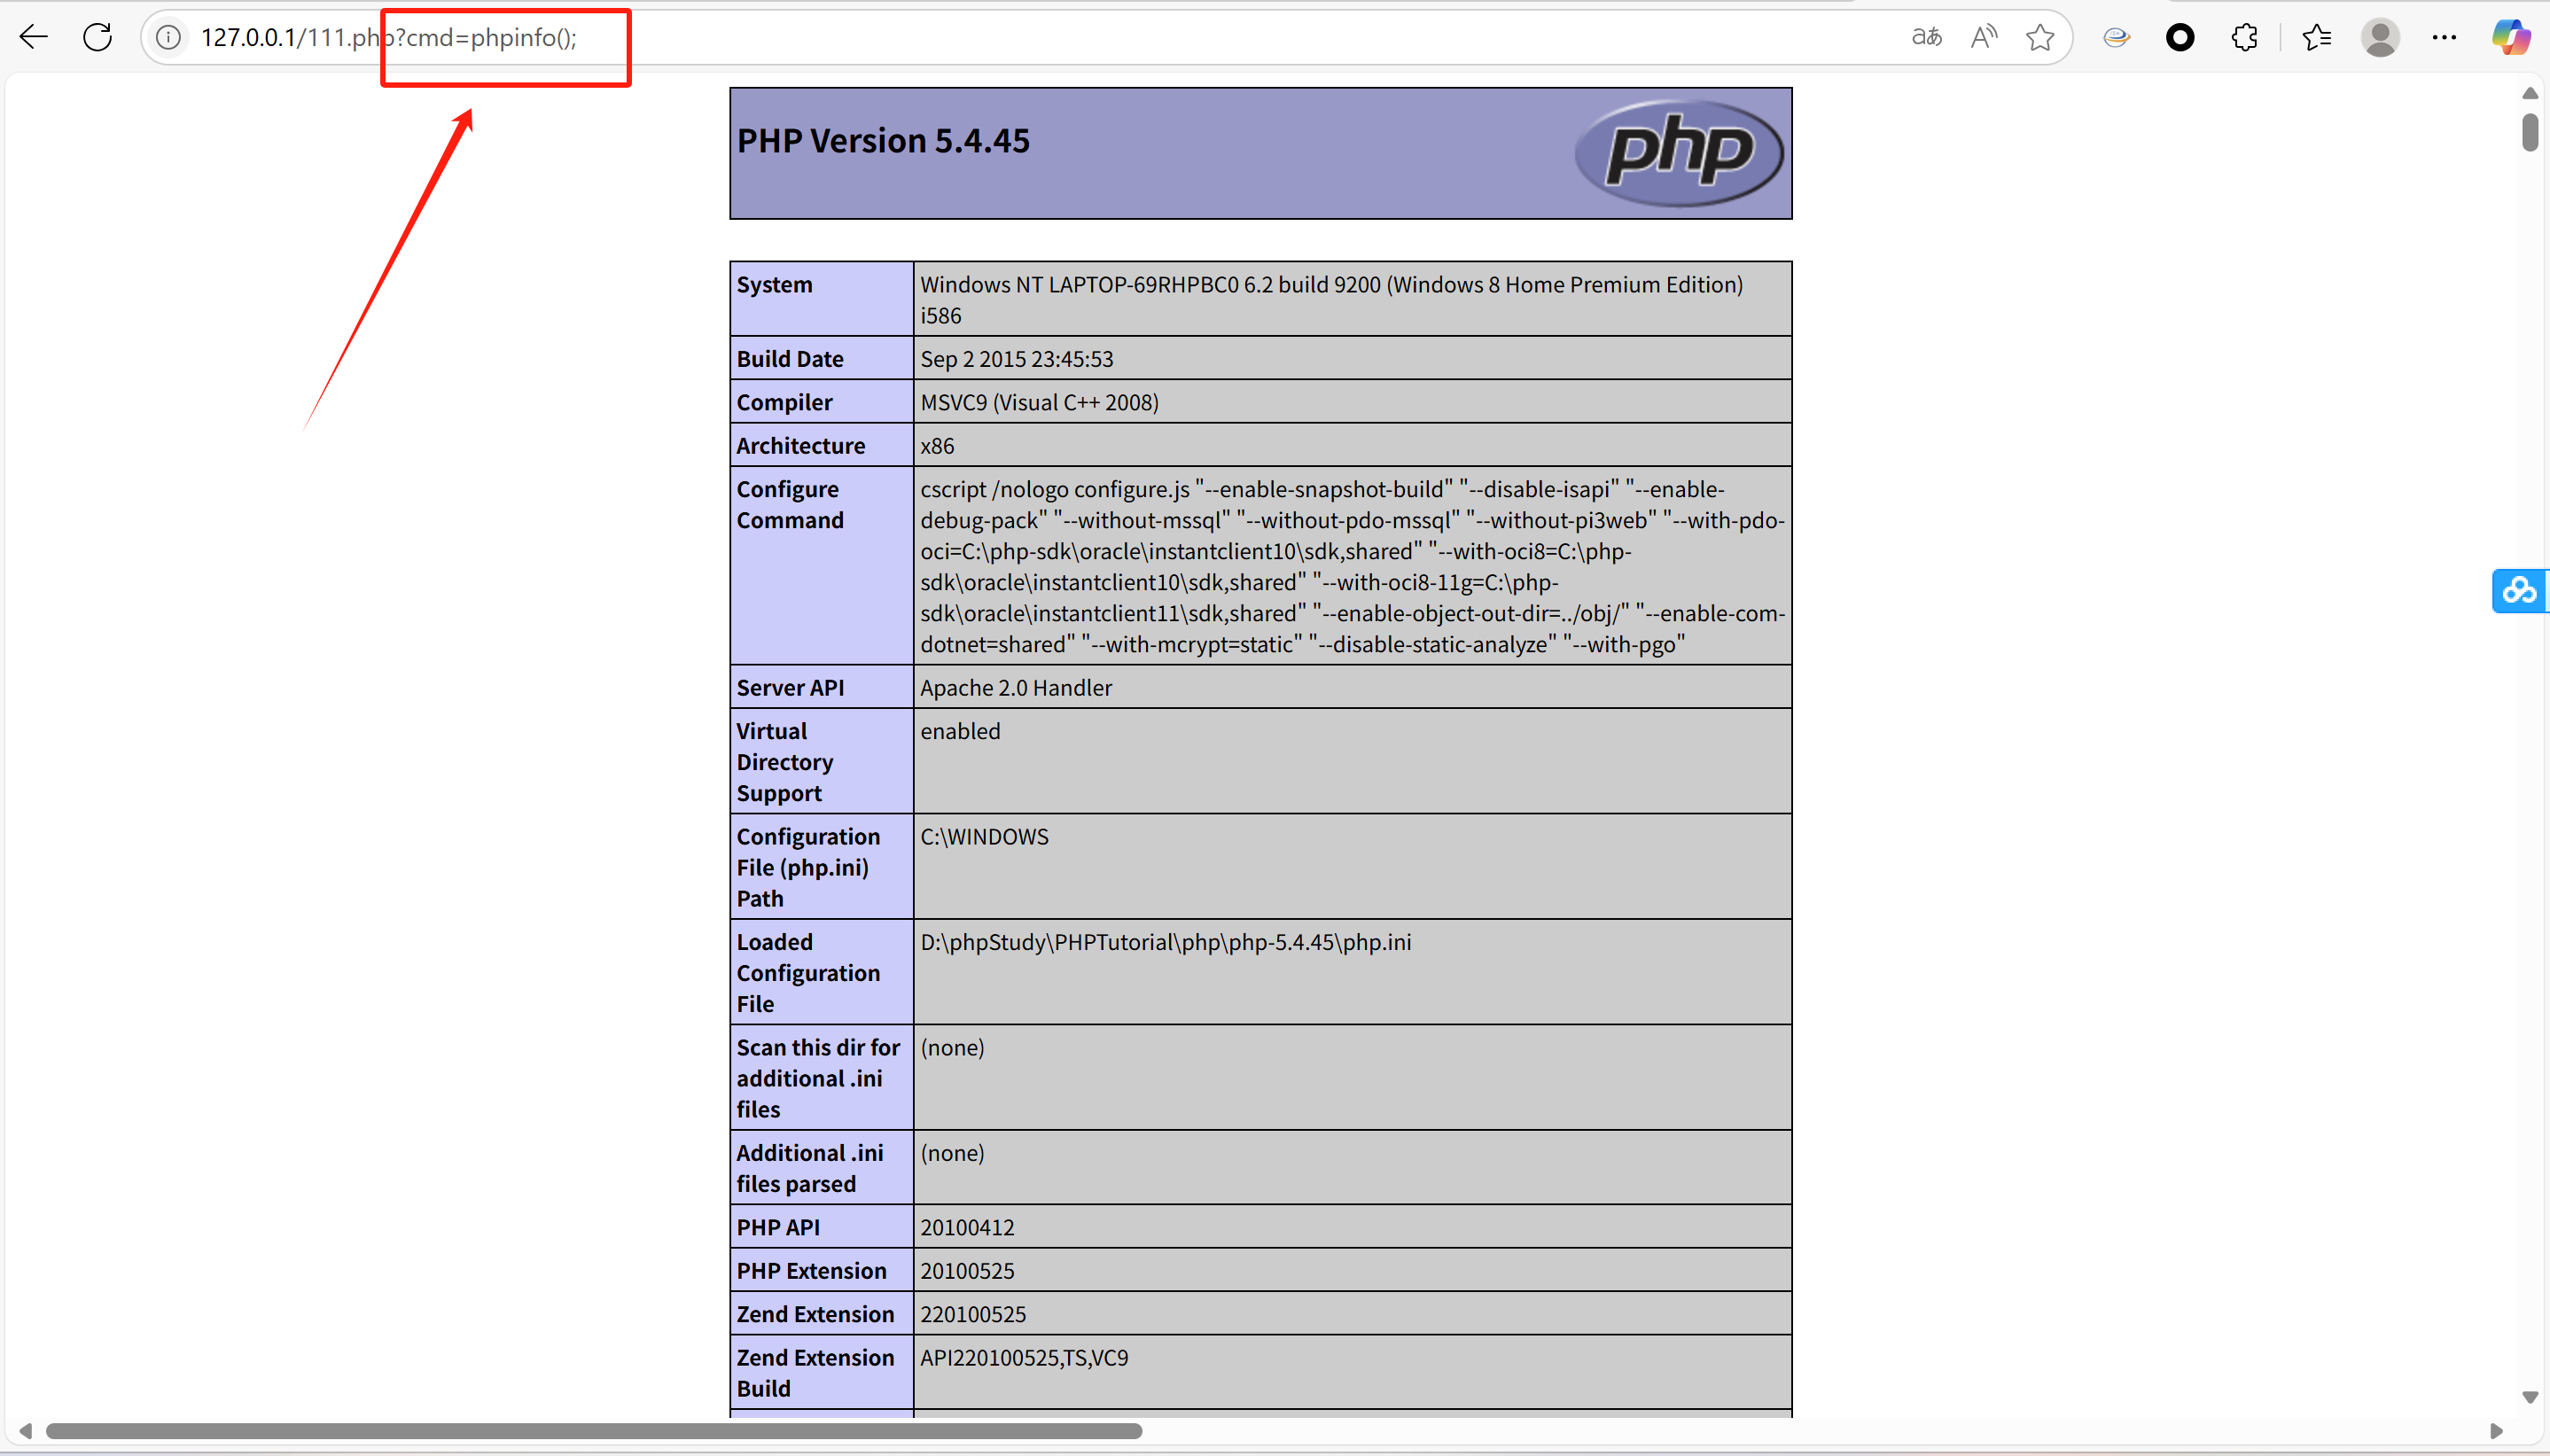Click the horizontal scrollbar right arrow

click(2496, 1431)
